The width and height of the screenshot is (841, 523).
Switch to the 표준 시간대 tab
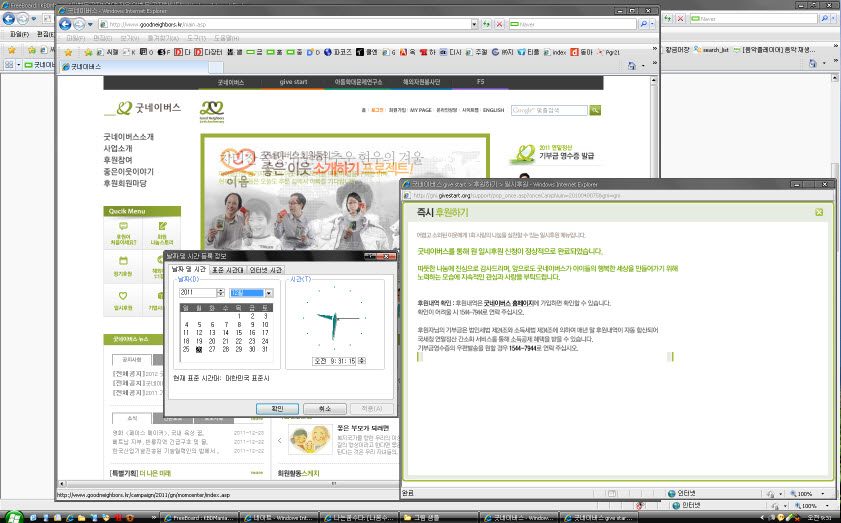coord(227,270)
